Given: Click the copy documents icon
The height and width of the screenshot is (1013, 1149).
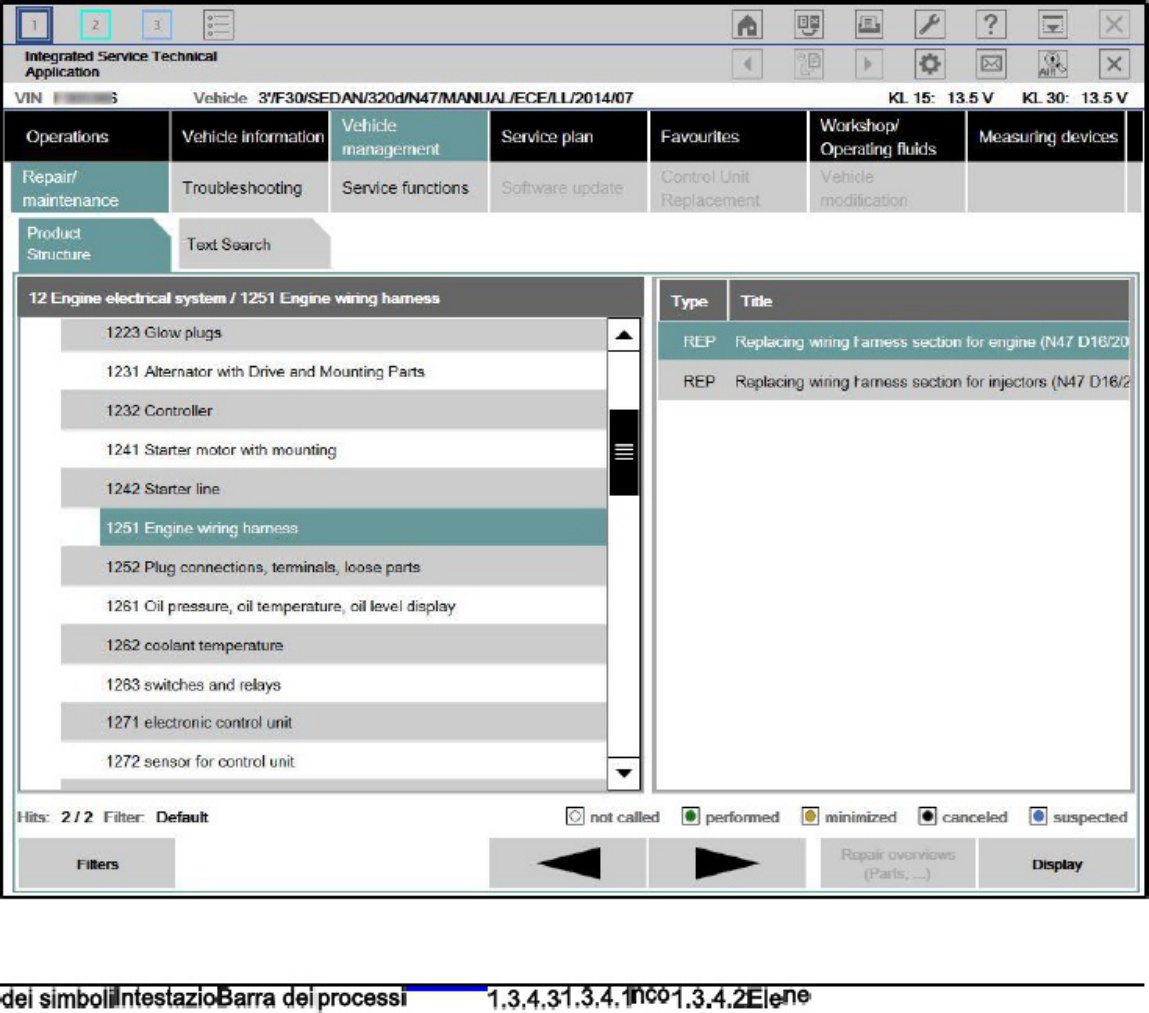Looking at the screenshot, I should (808, 65).
